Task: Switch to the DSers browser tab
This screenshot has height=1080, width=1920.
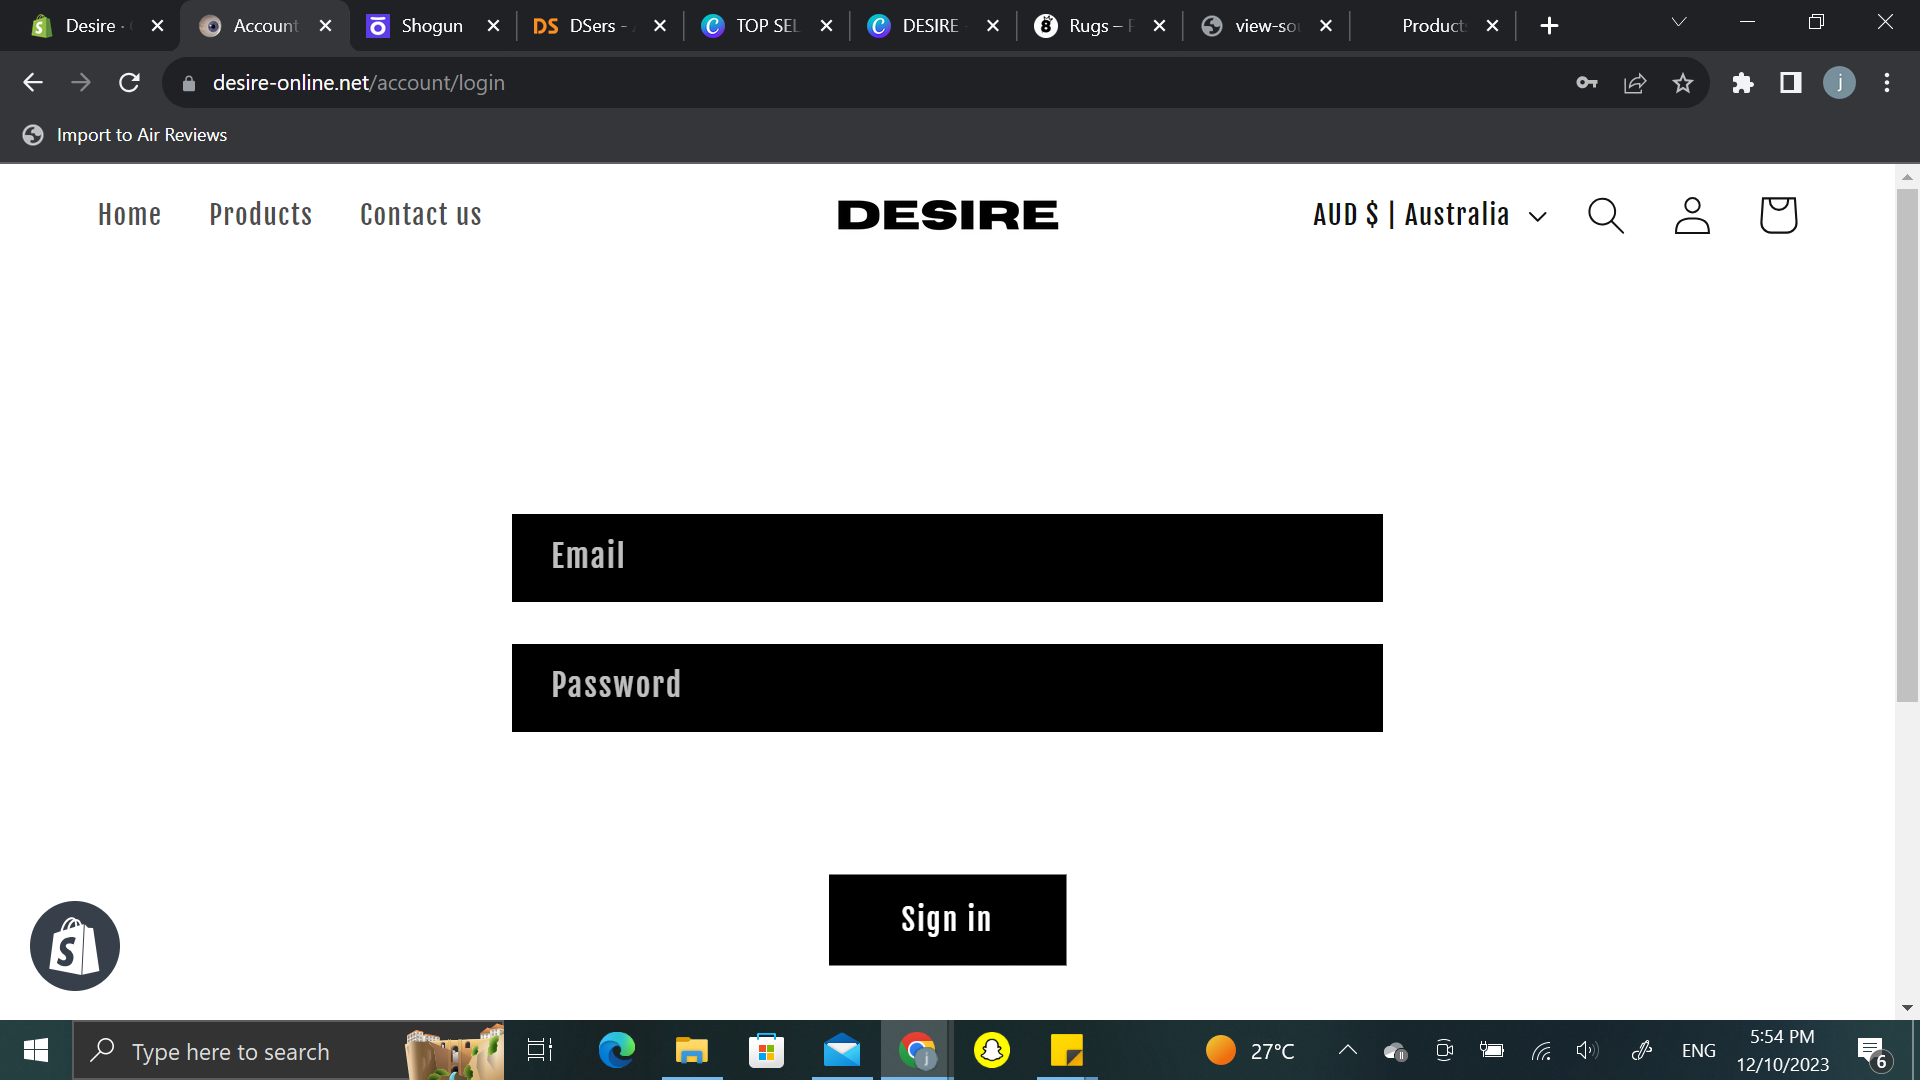Action: [x=596, y=26]
